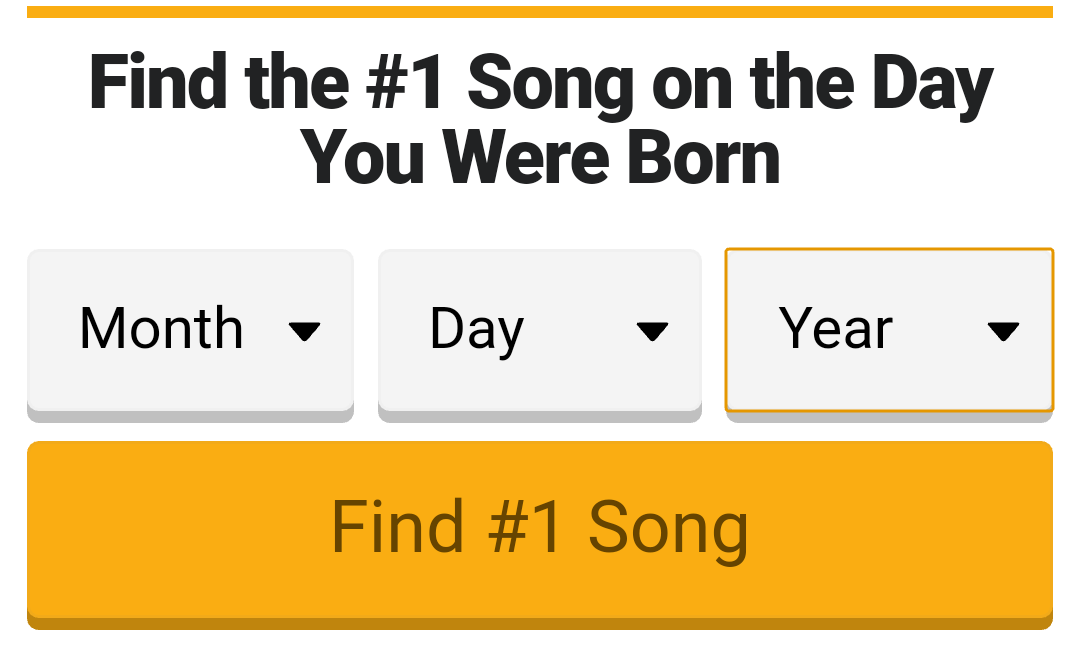Click the arrow icon beside Year
The height and width of the screenshot is (652, 1080).
(1002, 331)
